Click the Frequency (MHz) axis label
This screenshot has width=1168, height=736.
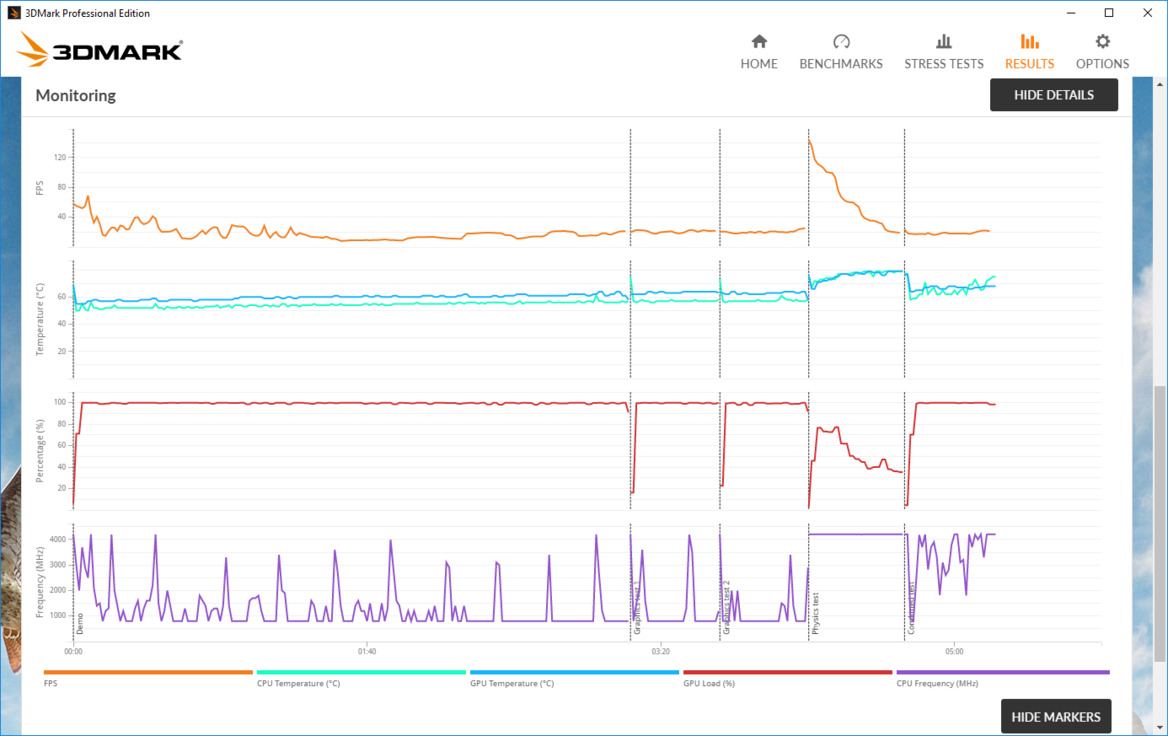point(39,583)
